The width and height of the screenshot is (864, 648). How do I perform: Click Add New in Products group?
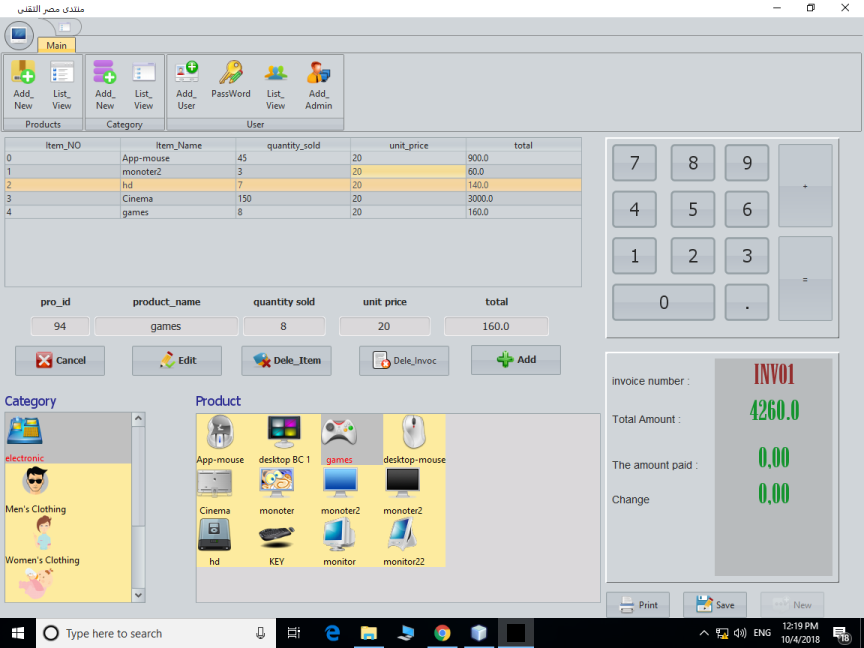23,85
